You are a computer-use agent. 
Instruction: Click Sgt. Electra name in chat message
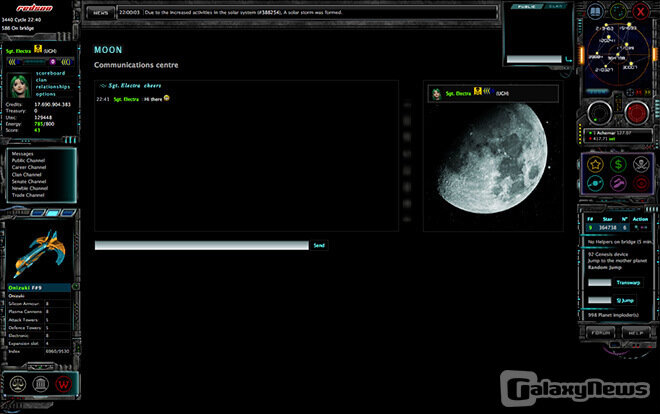(x=126, y=99)
